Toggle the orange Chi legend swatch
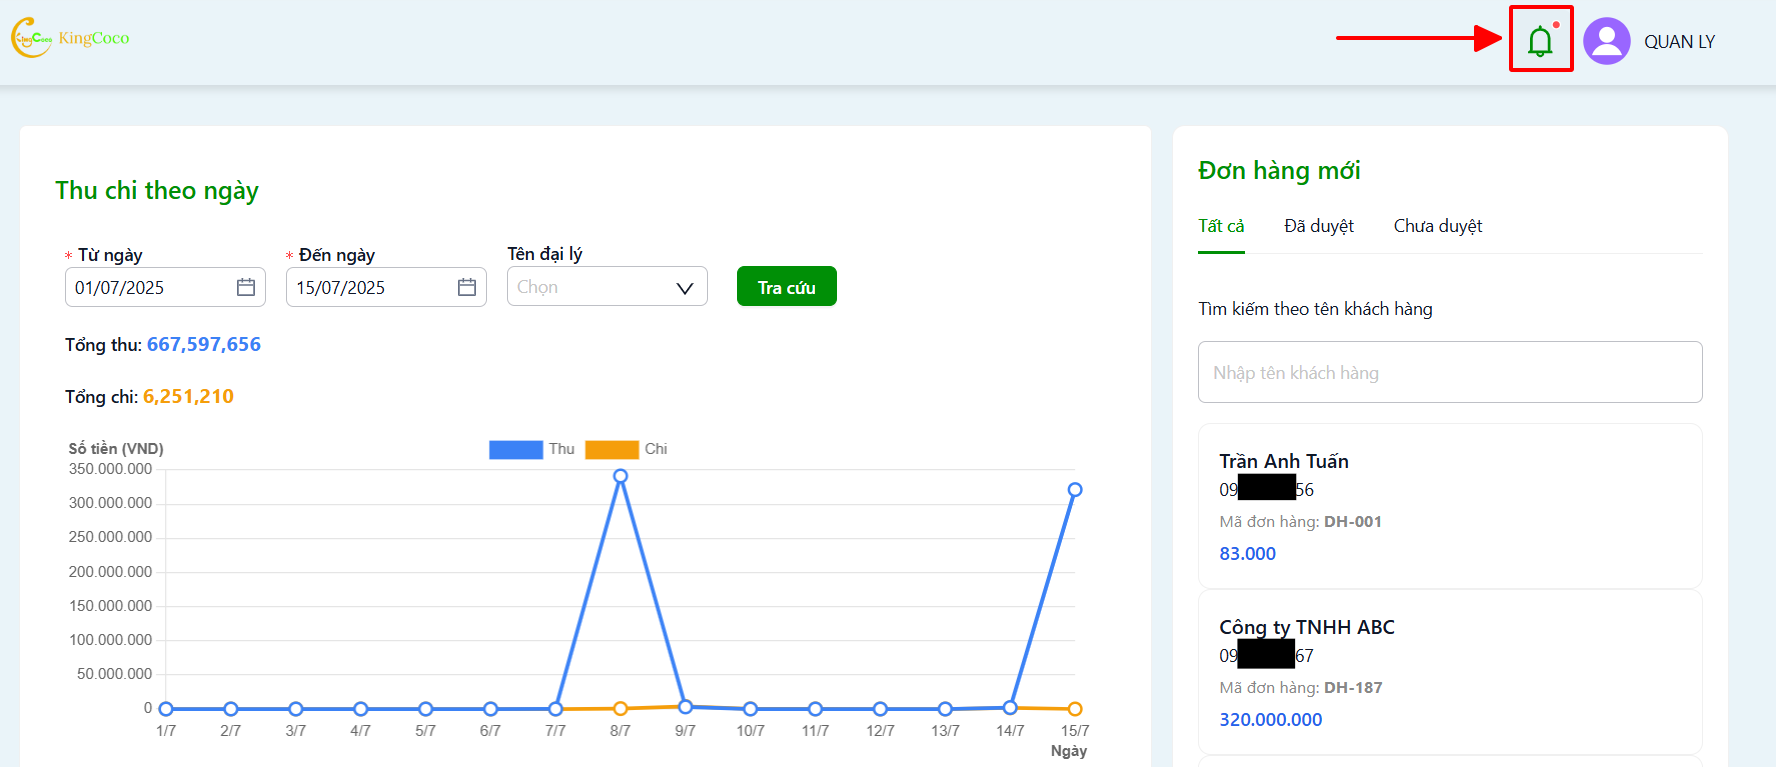This screenshot has width=1776, height=767. click(612, 449)
